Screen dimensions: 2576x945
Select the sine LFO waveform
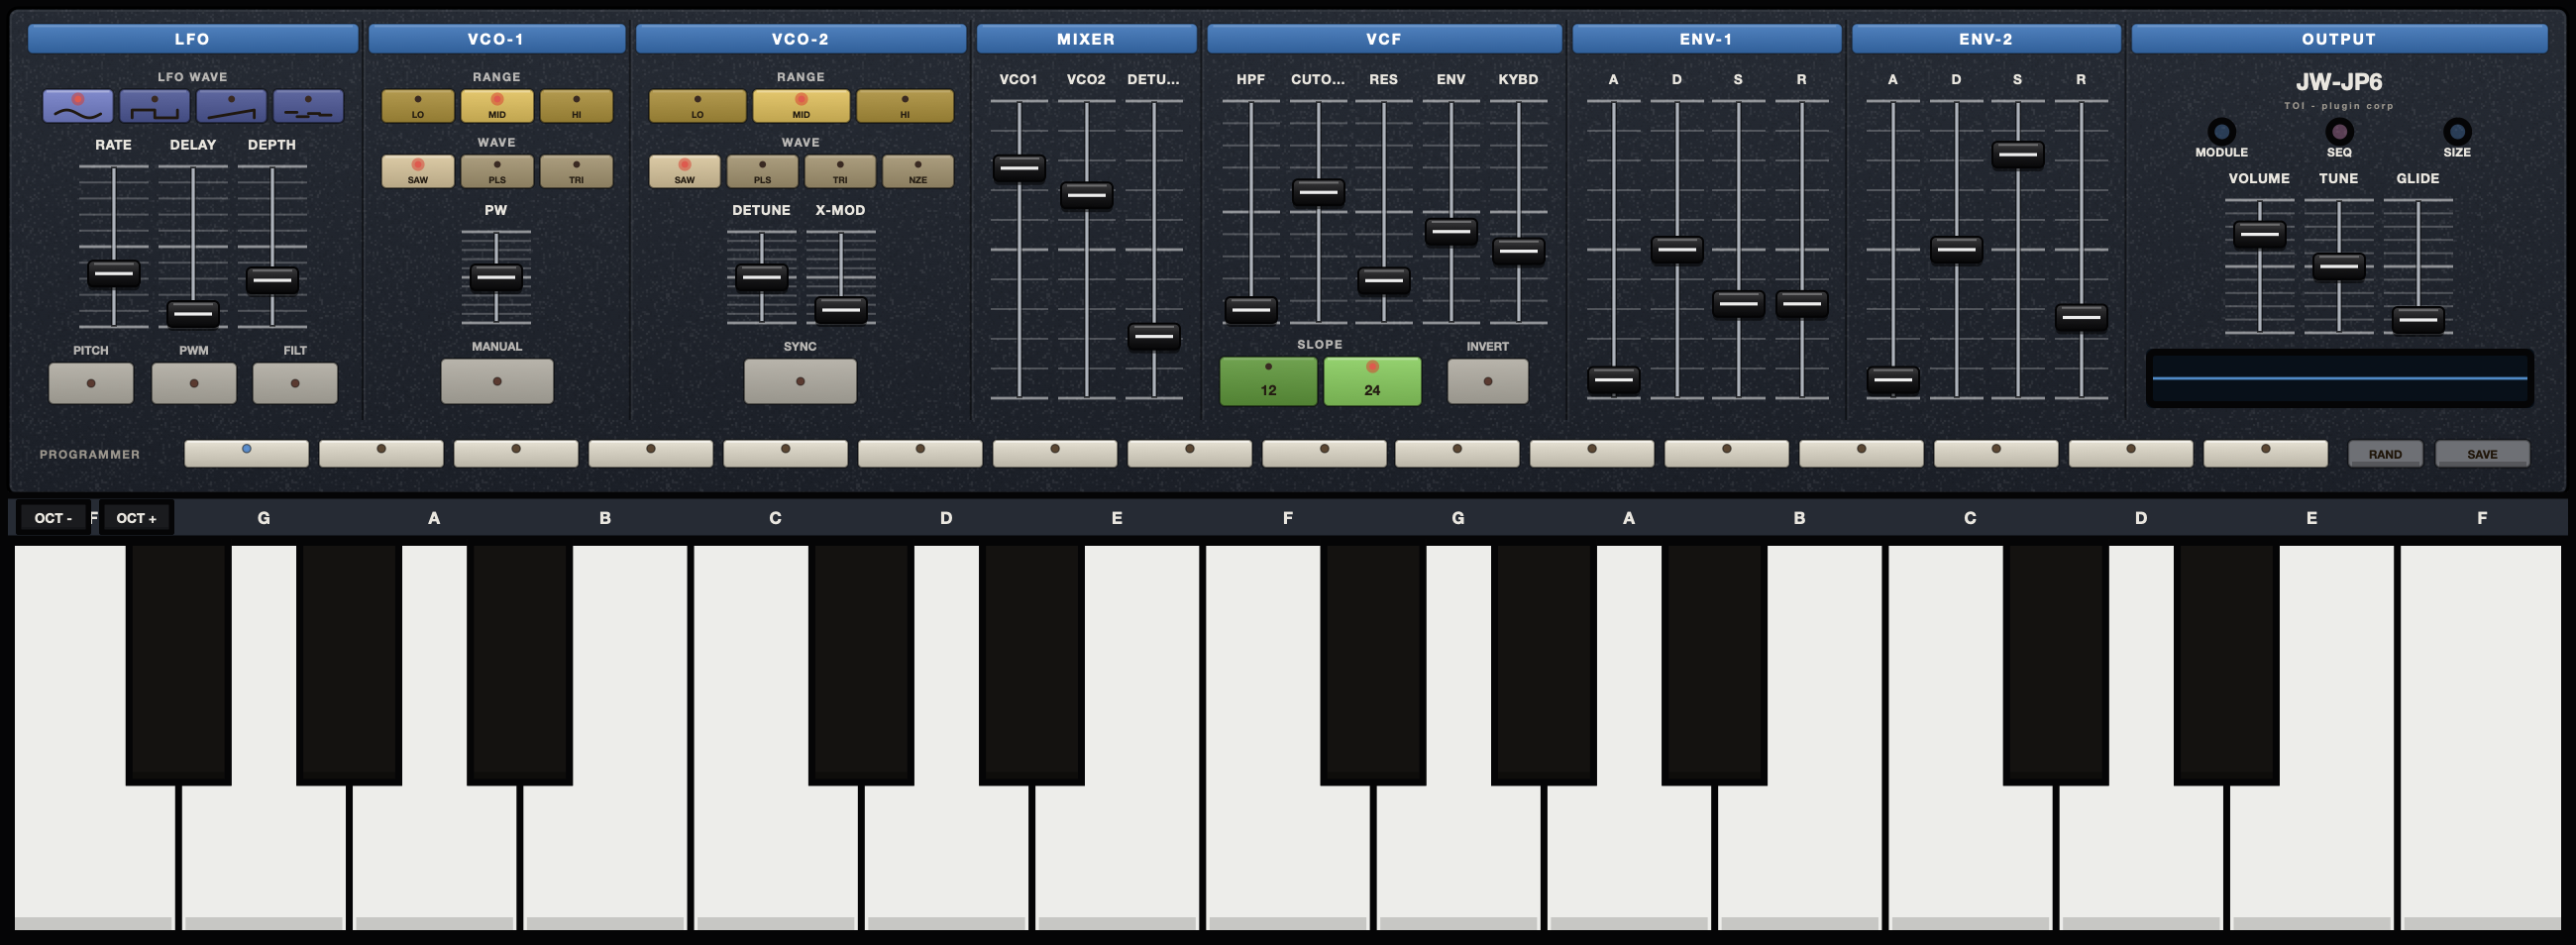78,106
